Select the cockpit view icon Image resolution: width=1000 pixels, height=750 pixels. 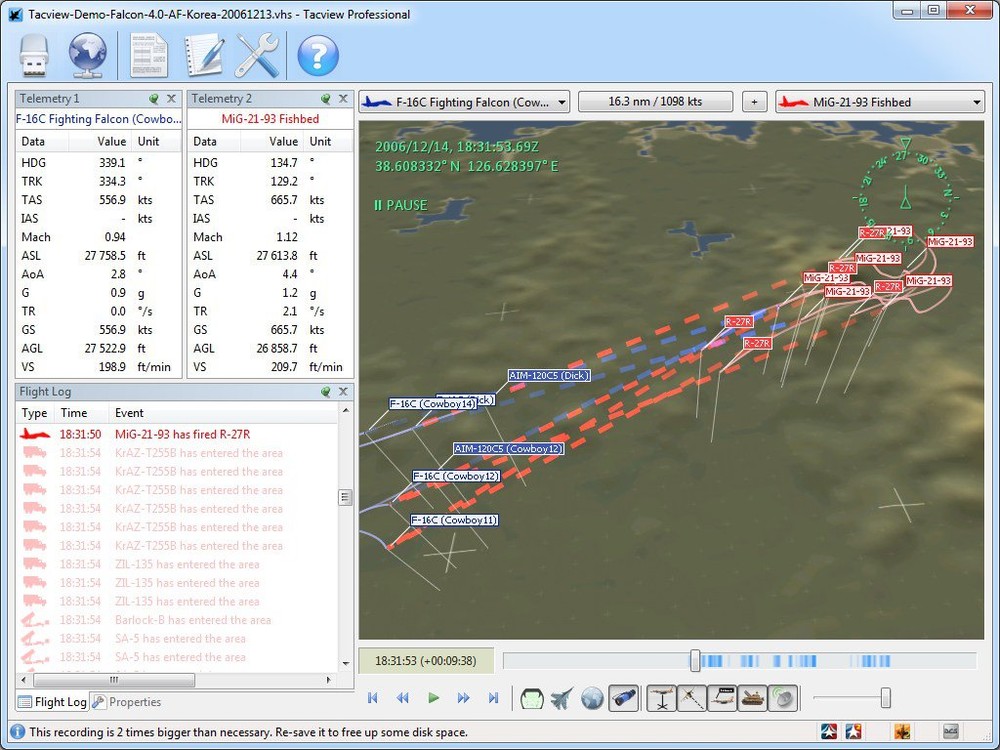532,698
